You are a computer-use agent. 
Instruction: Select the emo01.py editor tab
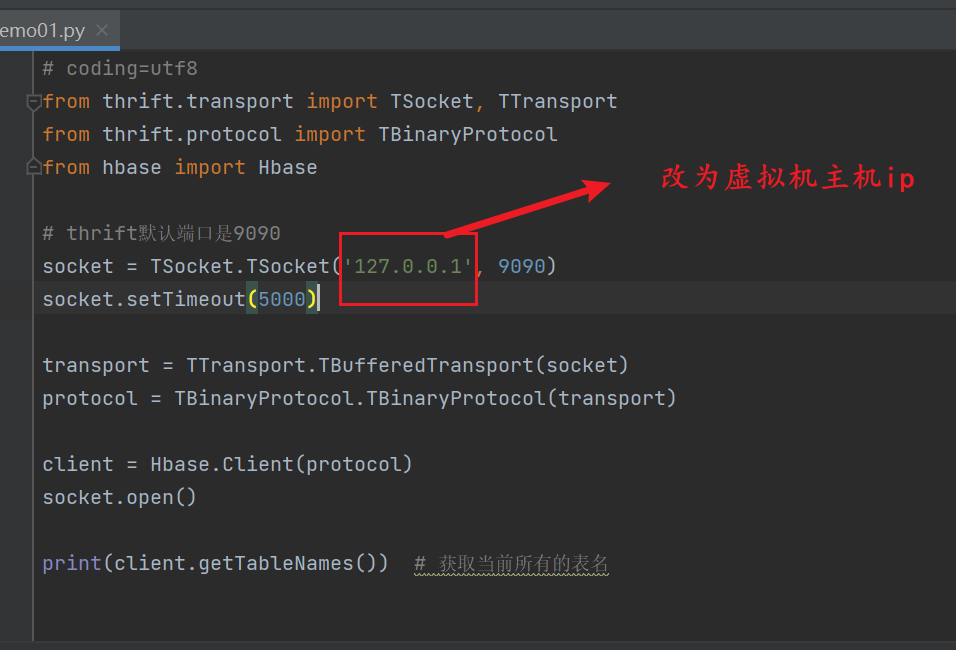[45, 30]
